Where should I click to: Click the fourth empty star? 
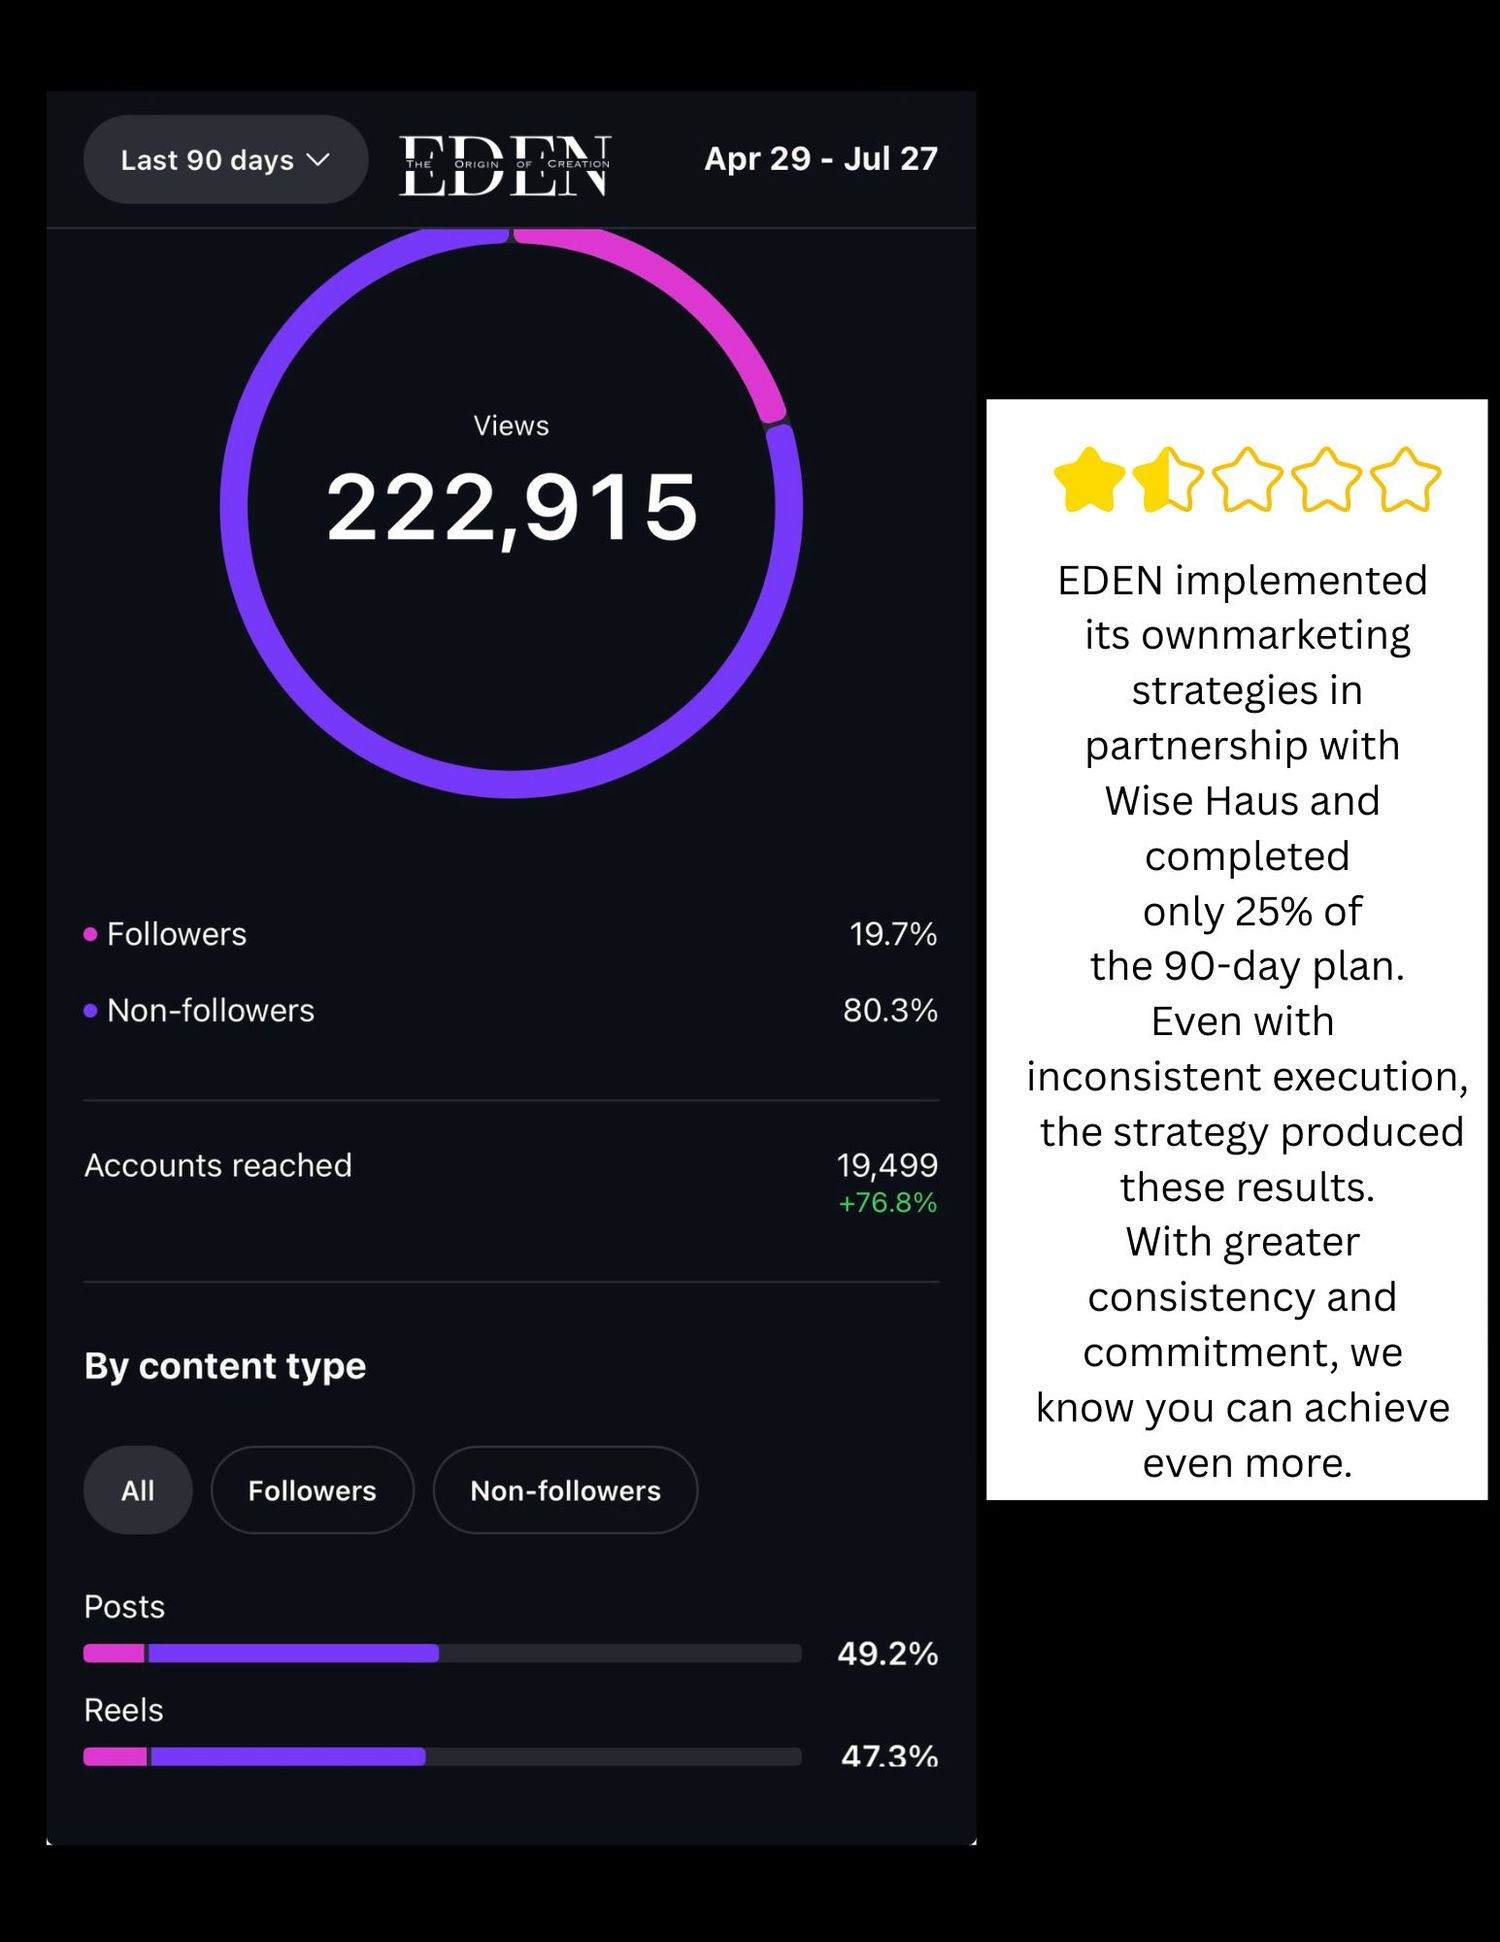point(1326,480)
